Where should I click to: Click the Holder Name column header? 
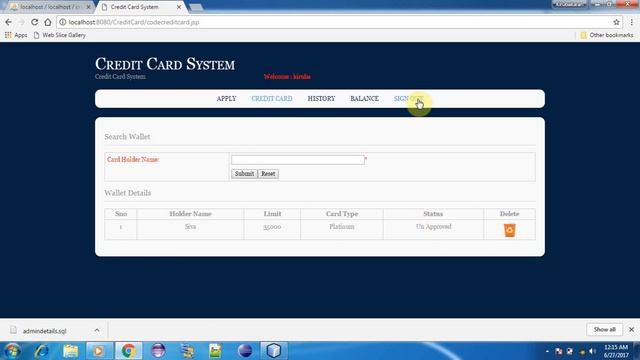(190, 214)
